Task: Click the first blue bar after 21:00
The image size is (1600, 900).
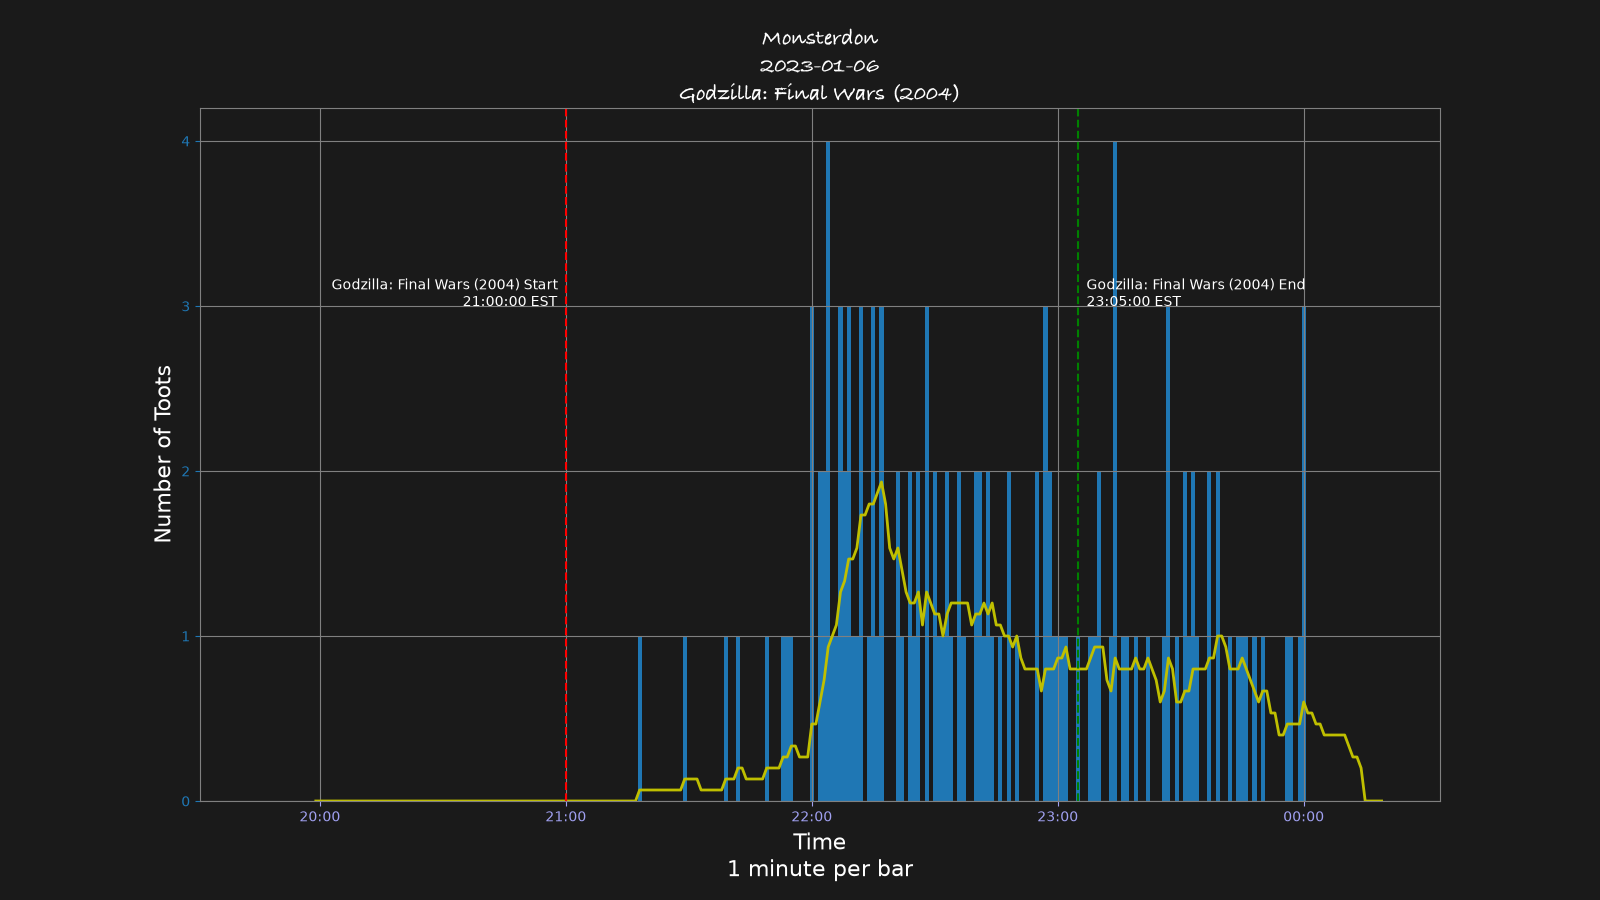Action: [x=640, y=719]
